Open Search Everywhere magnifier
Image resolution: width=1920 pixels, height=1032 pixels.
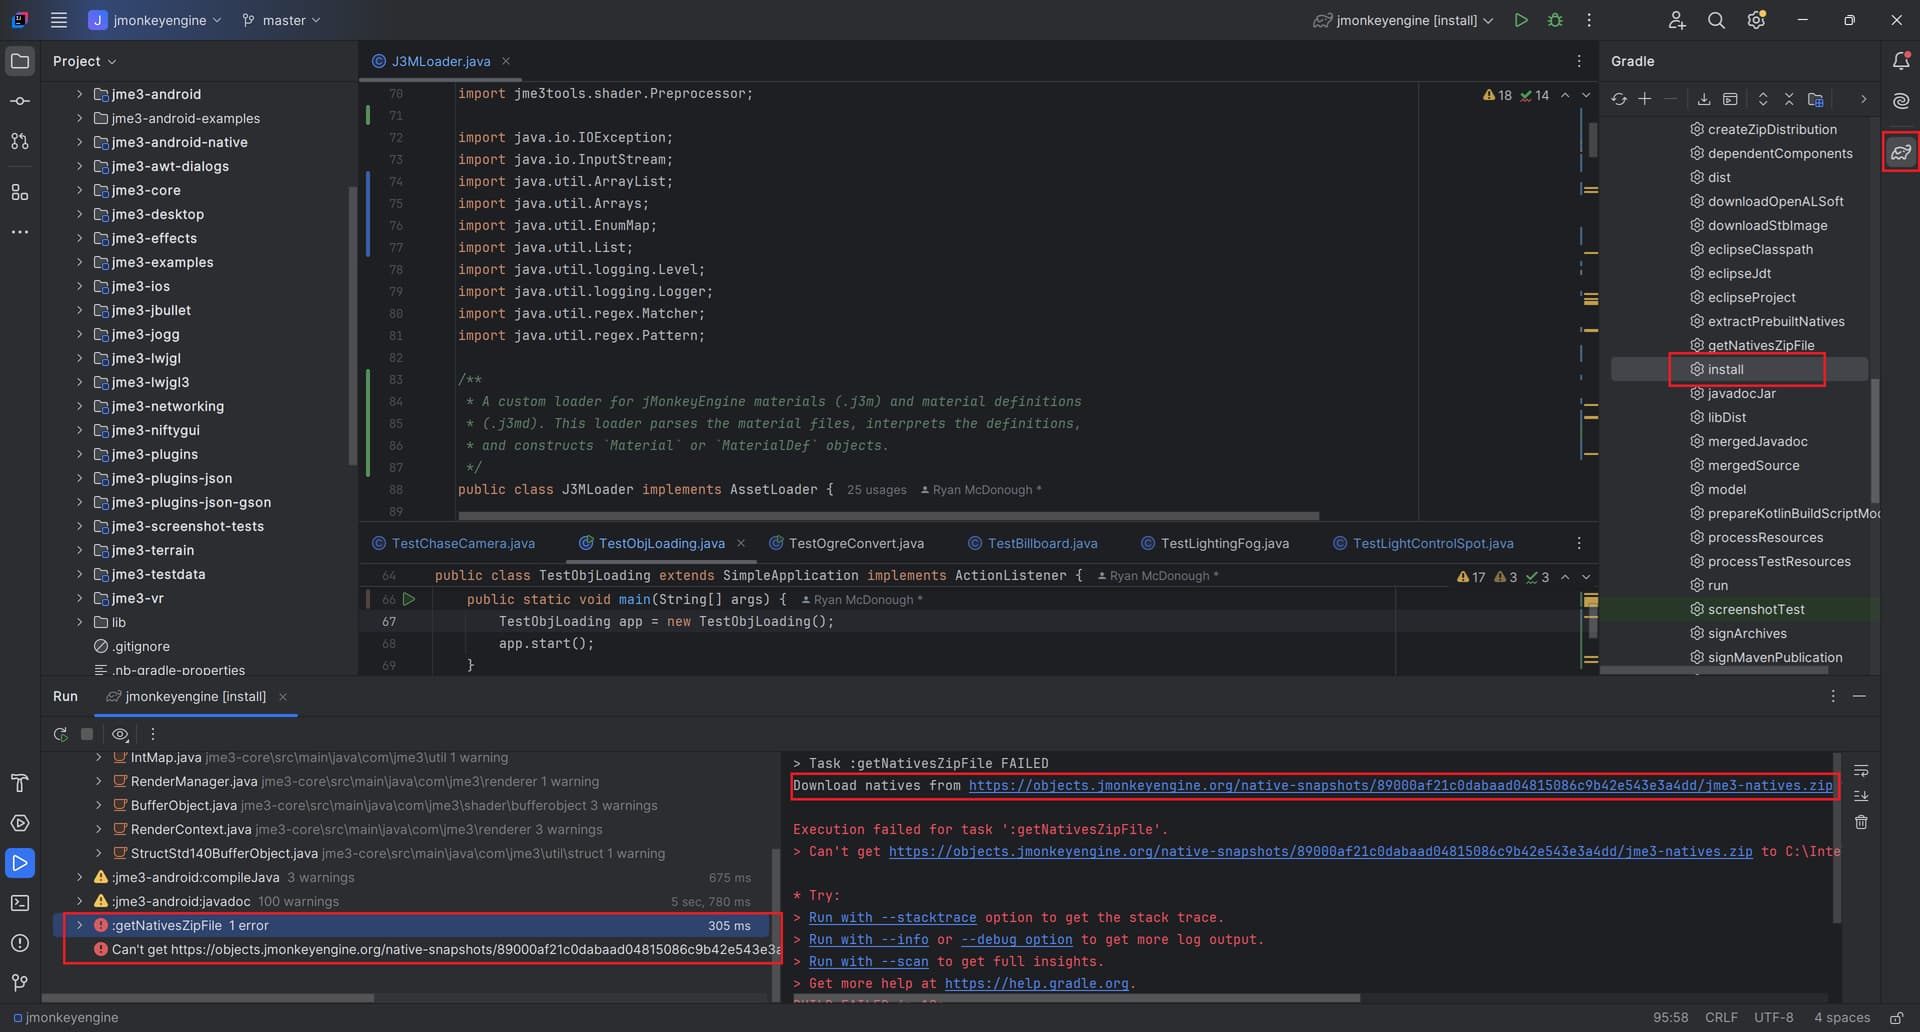click(x=1716, y=20)
